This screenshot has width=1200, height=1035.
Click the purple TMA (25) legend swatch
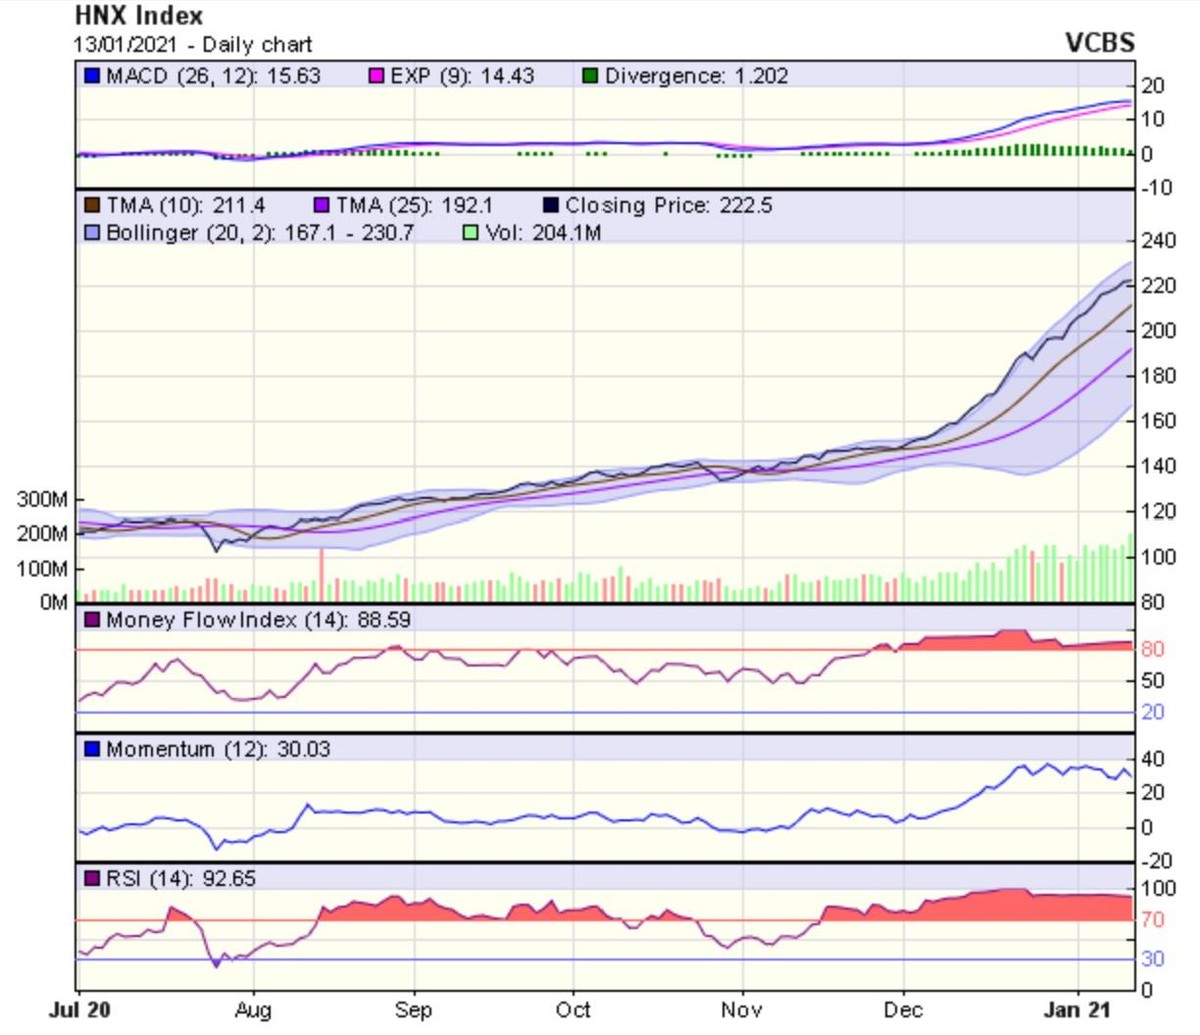click(x=322, y=206)
